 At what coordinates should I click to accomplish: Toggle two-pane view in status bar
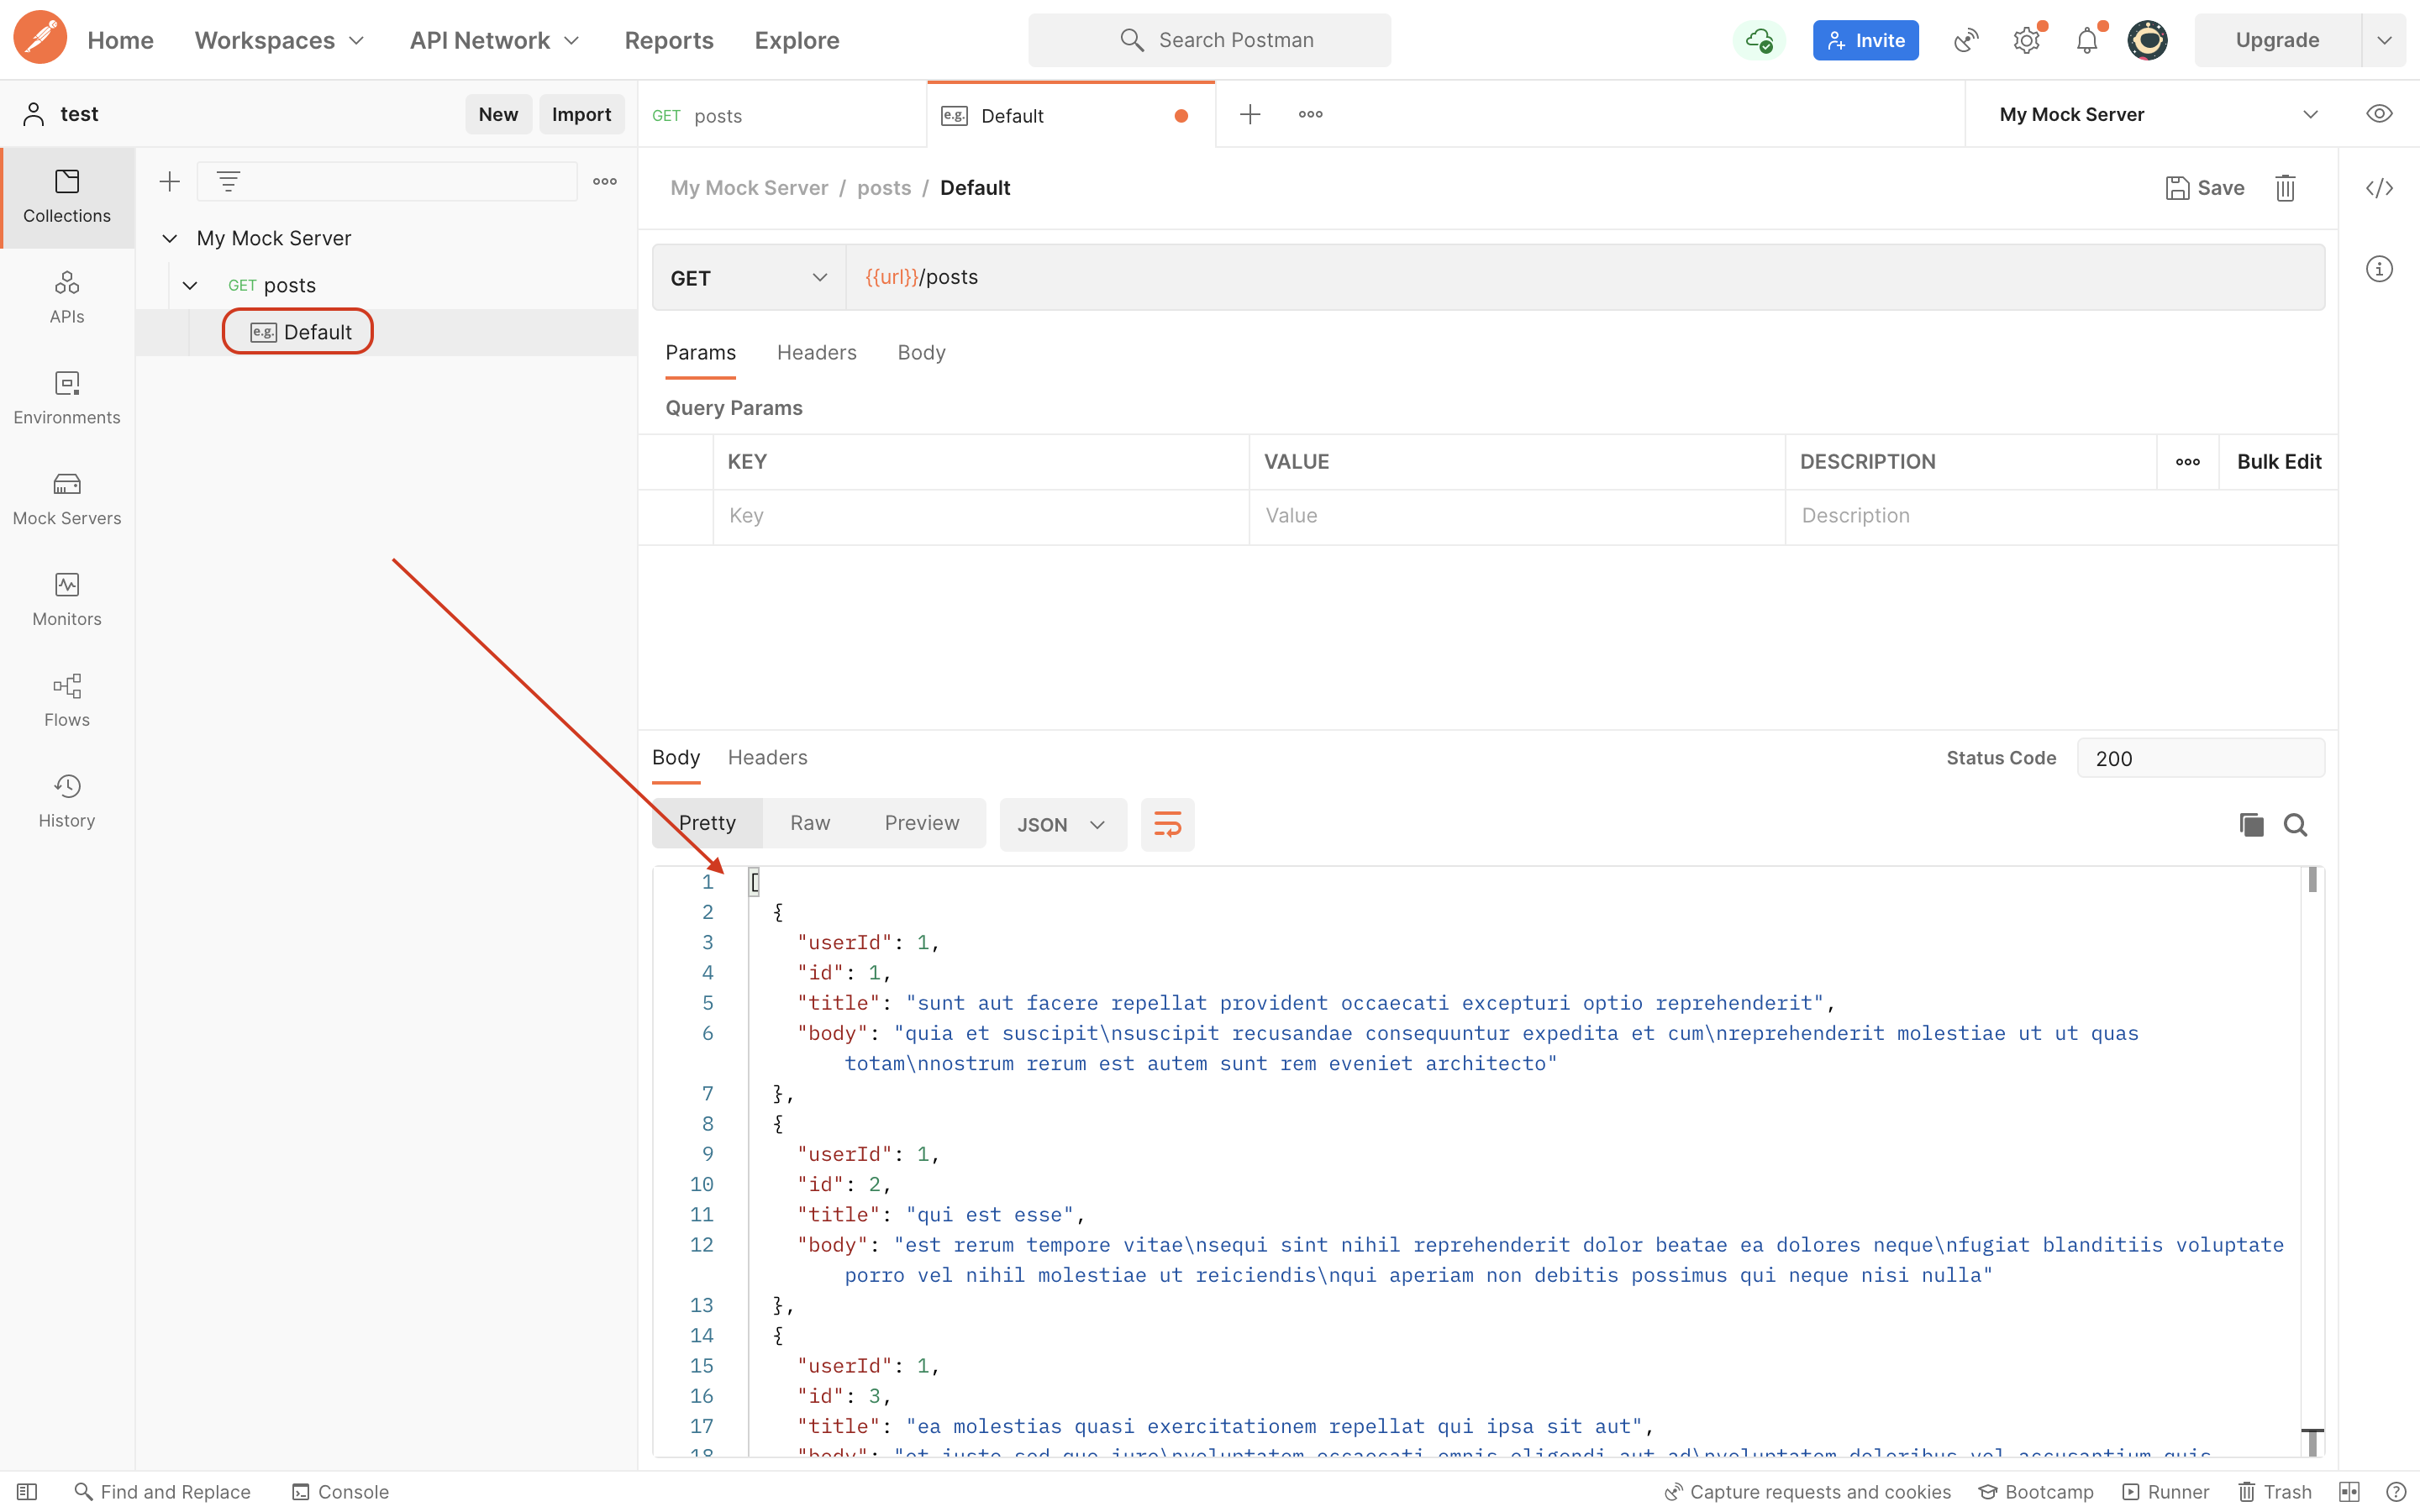pyautogui.click(x=2349, y=1491)
